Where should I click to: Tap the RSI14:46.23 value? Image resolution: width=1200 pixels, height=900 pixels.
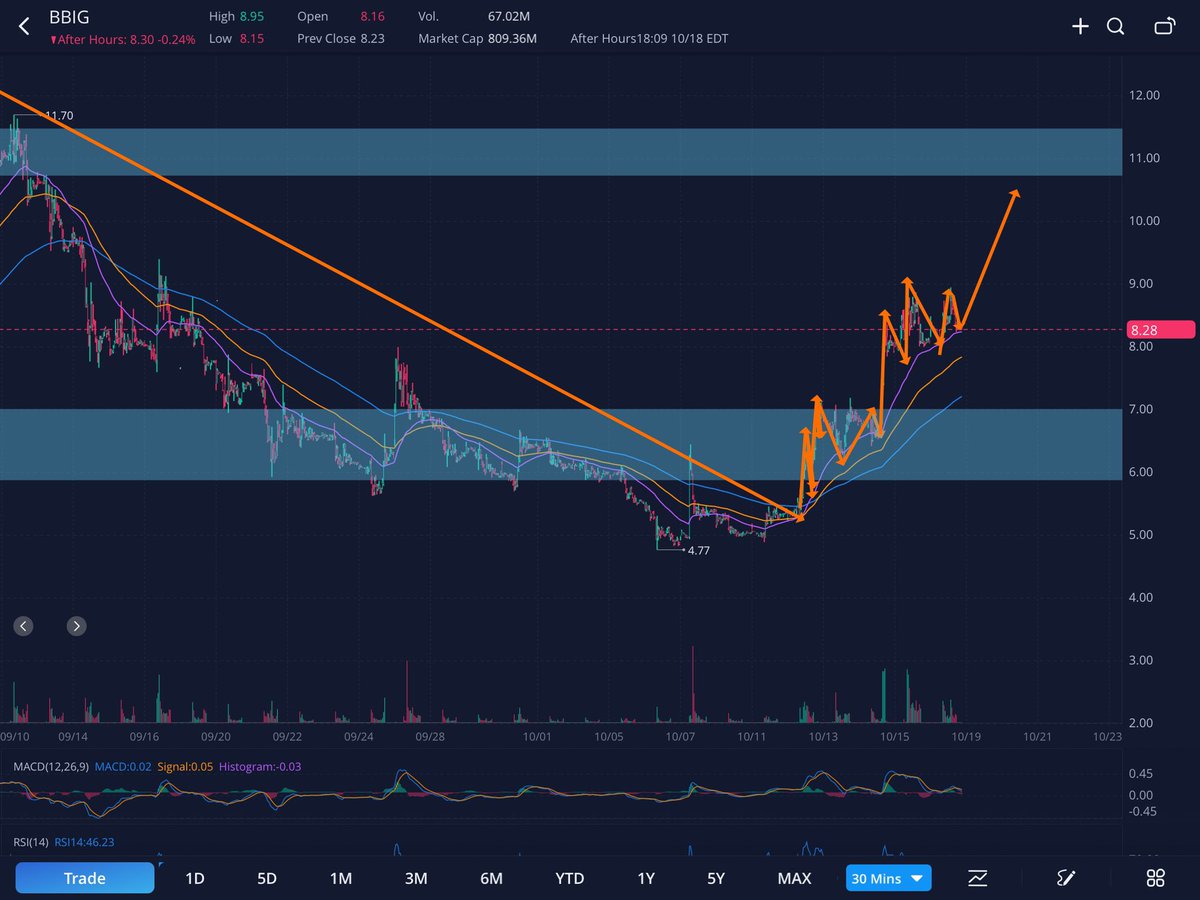point(85,842)
